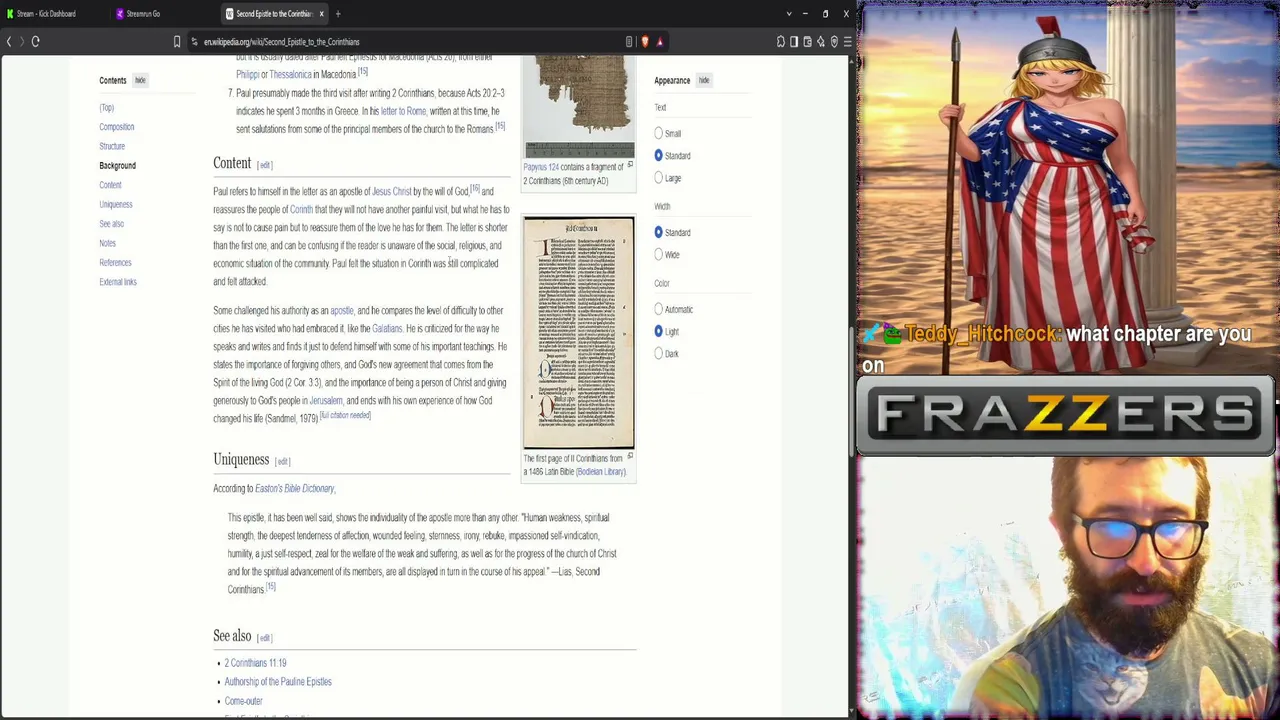Select Dark color mode

(658, 353)
